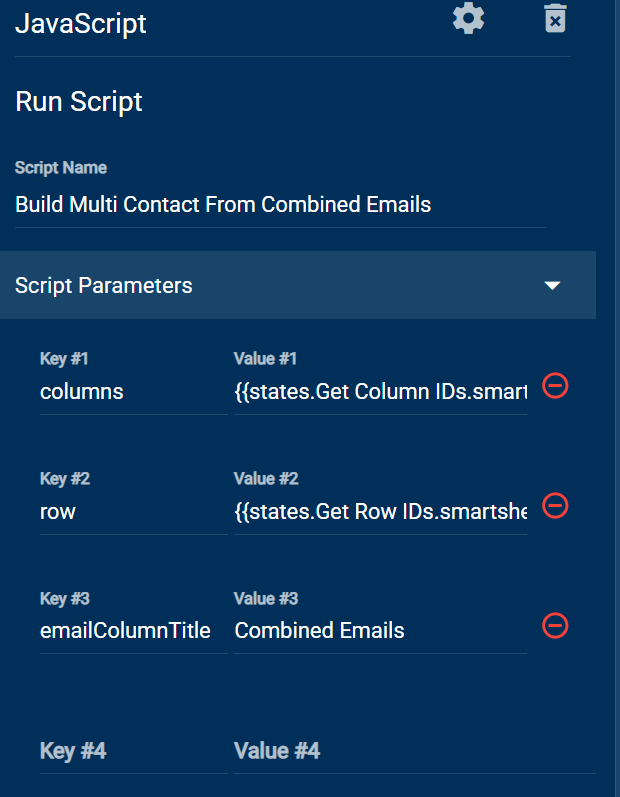Select the Value #3 Combined Emails field
The height and width of the screenshot is (797, 620).
pos(381,631)
